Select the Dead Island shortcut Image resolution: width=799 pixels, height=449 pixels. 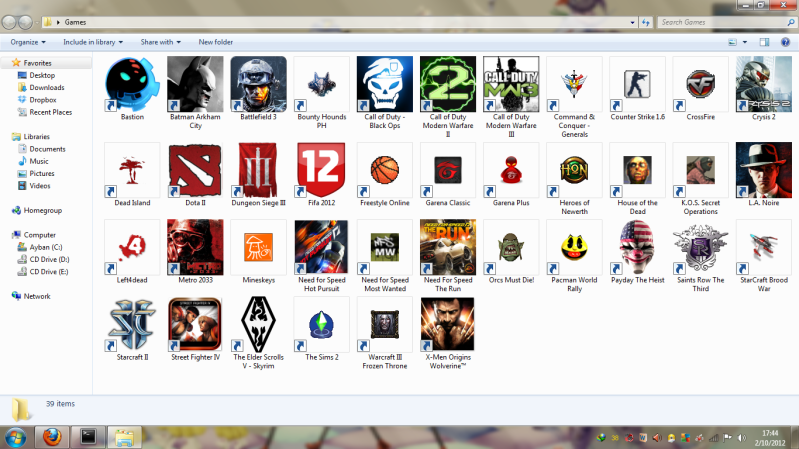132,170
